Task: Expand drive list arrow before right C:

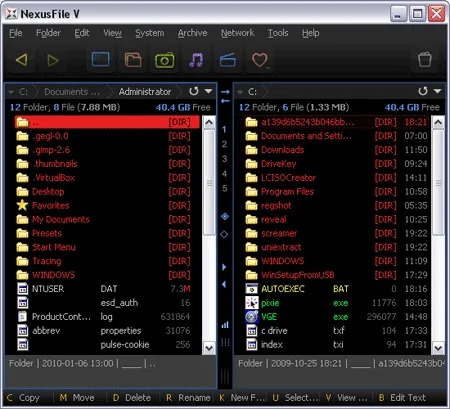Action: point(240,92)
